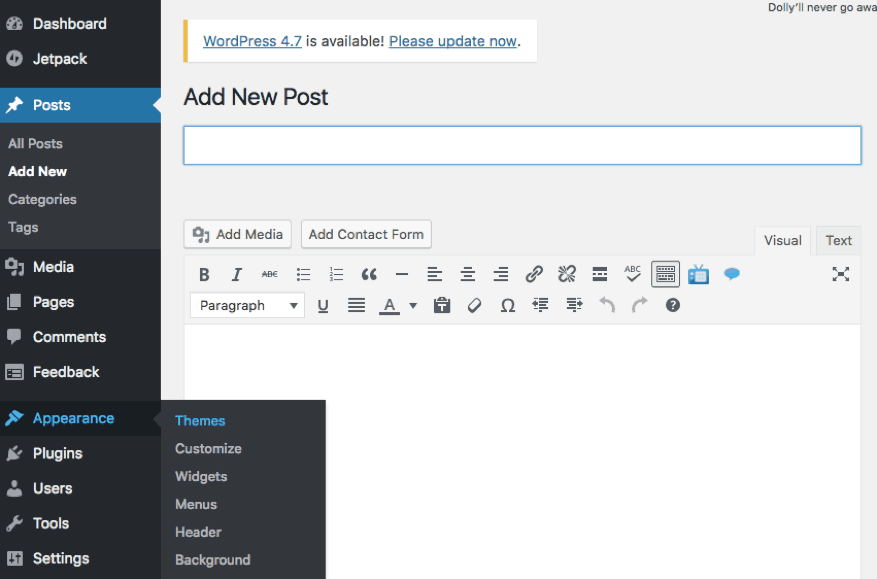Justify the text alignment
877x579 pixels.
pyautogui.click(x=356, y=305)
